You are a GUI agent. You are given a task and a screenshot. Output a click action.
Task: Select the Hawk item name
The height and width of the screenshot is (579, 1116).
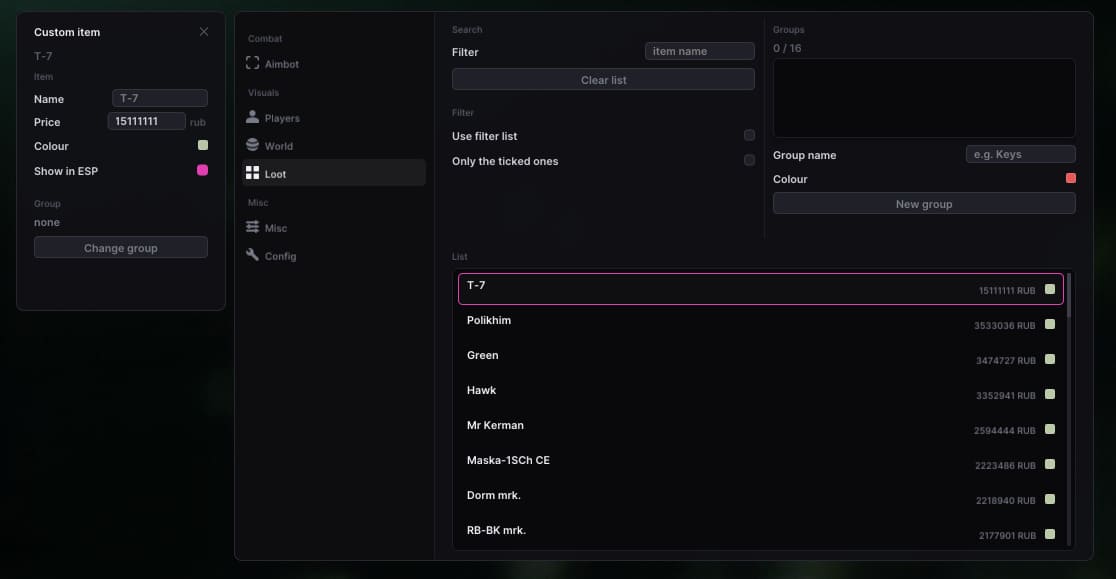click(482, 390)
